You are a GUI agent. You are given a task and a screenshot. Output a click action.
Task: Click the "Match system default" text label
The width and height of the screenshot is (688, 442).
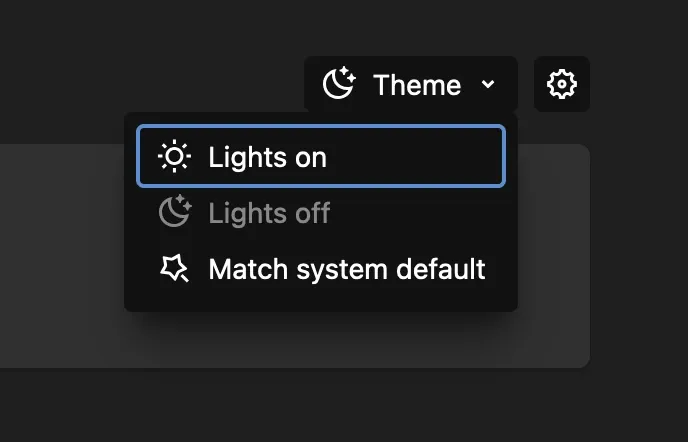(x=347, y=269)
